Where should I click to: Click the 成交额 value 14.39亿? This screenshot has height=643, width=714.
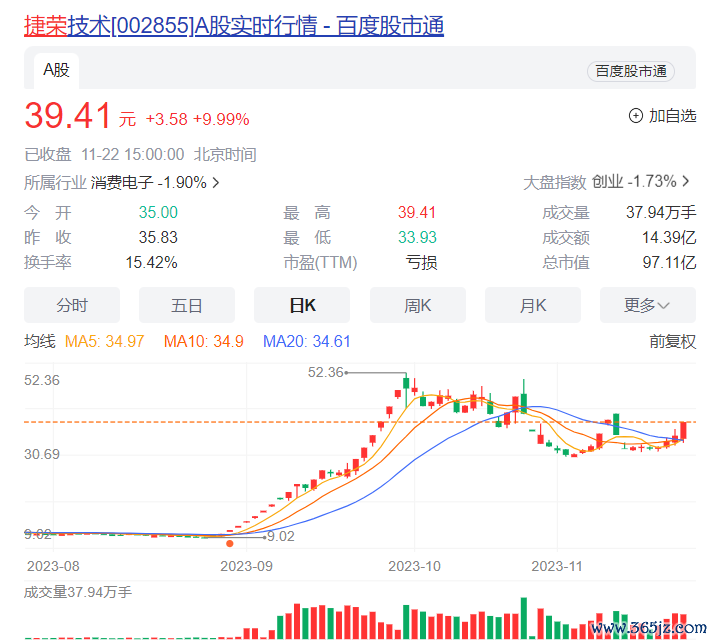point(669,238)
